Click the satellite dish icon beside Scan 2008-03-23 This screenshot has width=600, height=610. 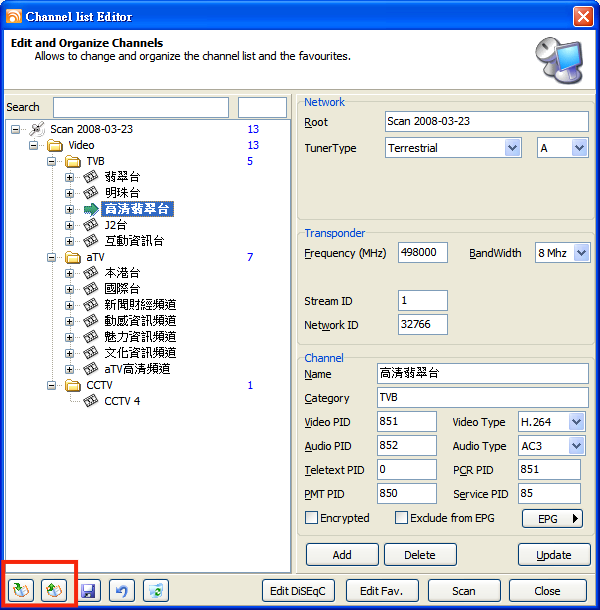coord(37,129)
